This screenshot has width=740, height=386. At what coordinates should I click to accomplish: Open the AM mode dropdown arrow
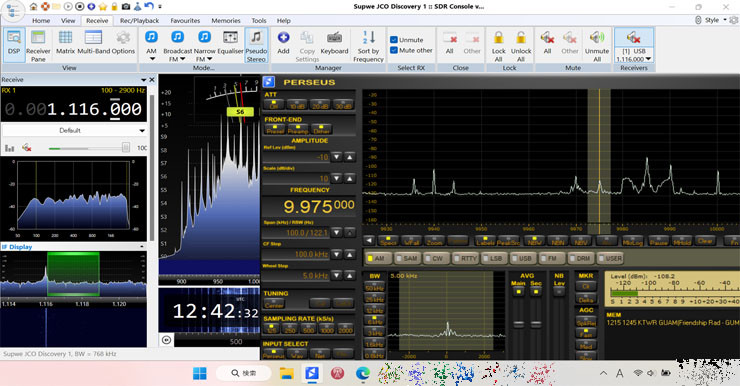coord(152,59)
